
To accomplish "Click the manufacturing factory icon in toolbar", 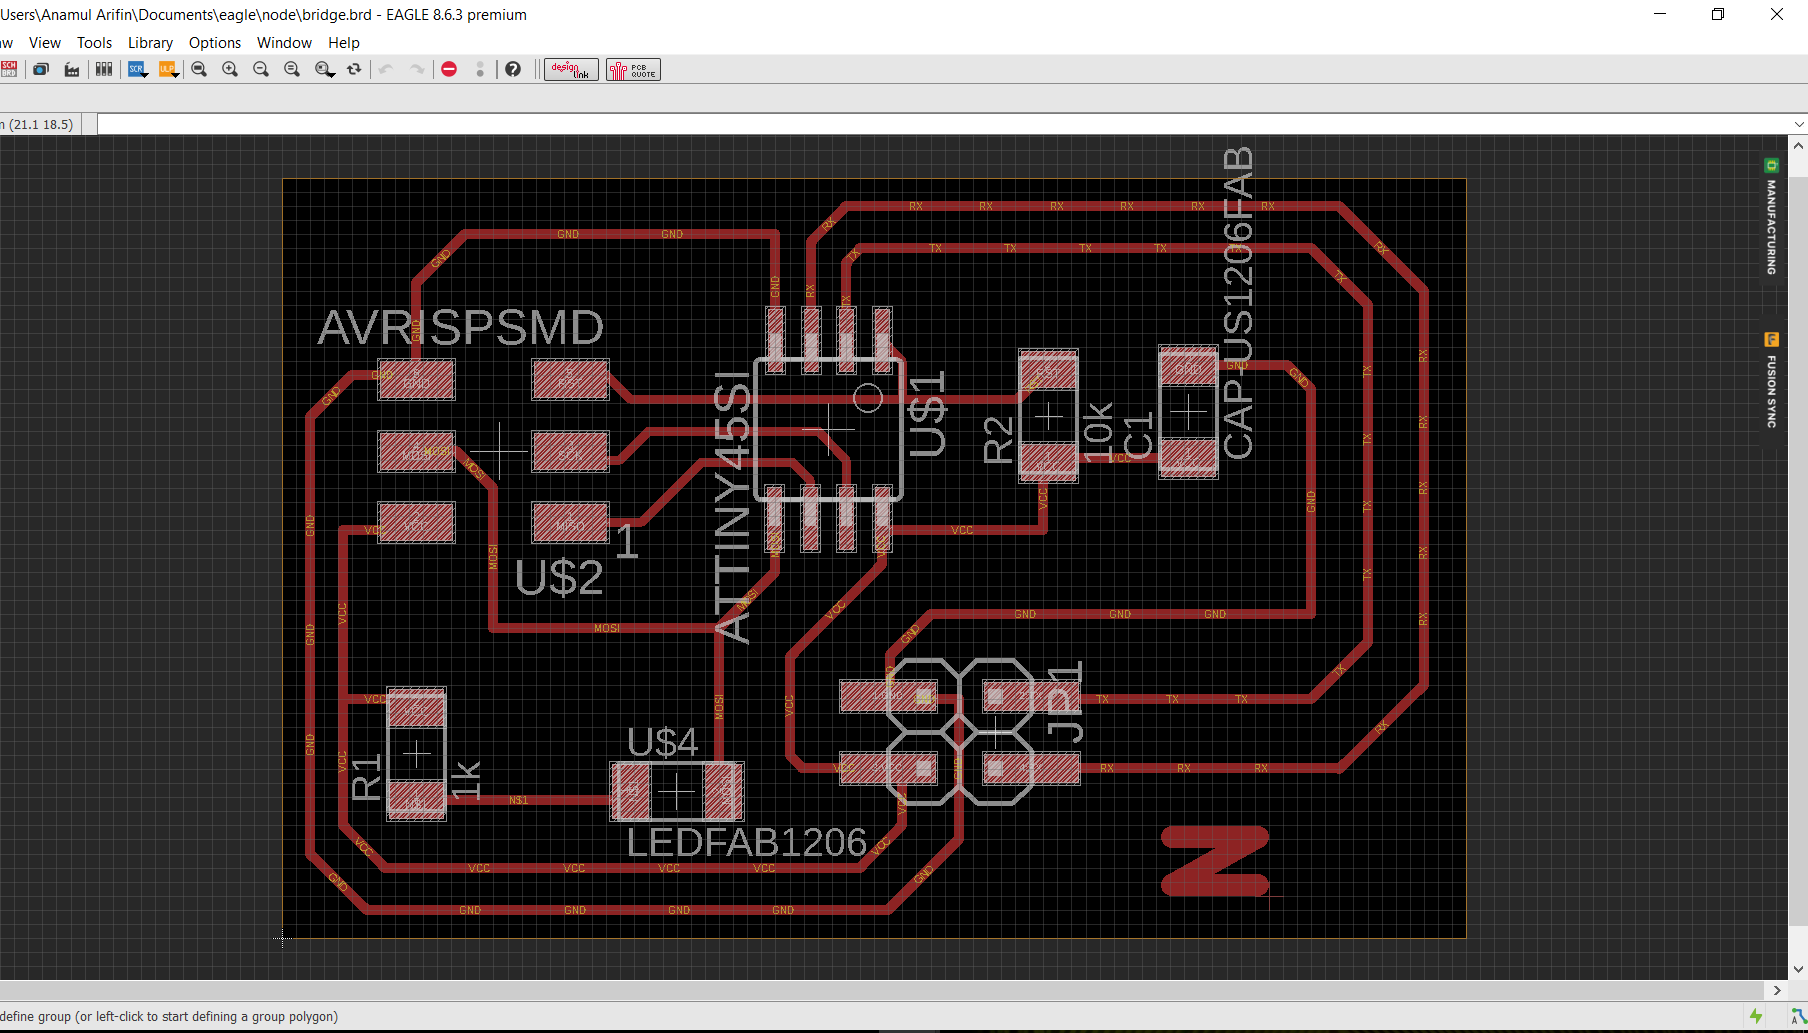I will [x=72, y=69].
